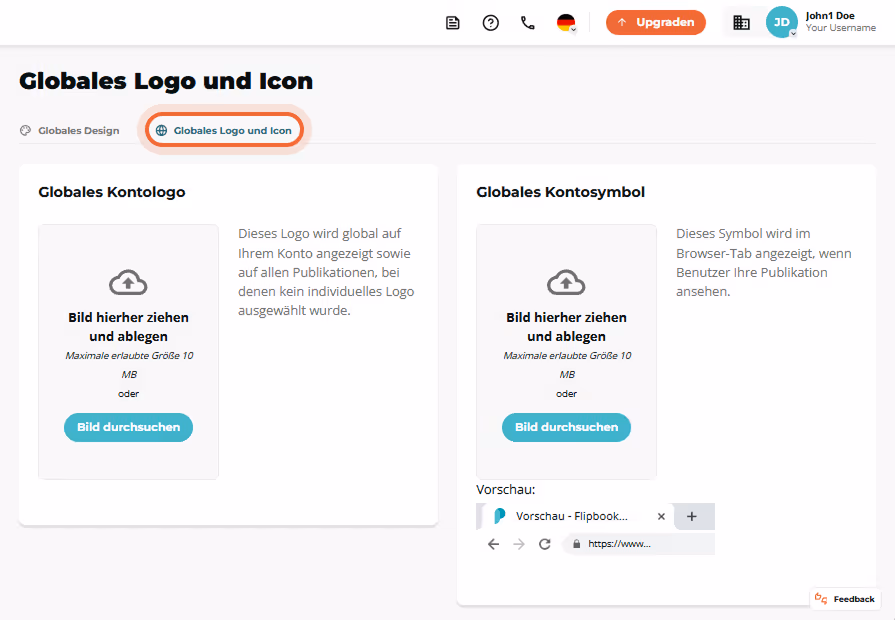
Task: Click the reload icon in preview browser
Action: click(545, 544)
